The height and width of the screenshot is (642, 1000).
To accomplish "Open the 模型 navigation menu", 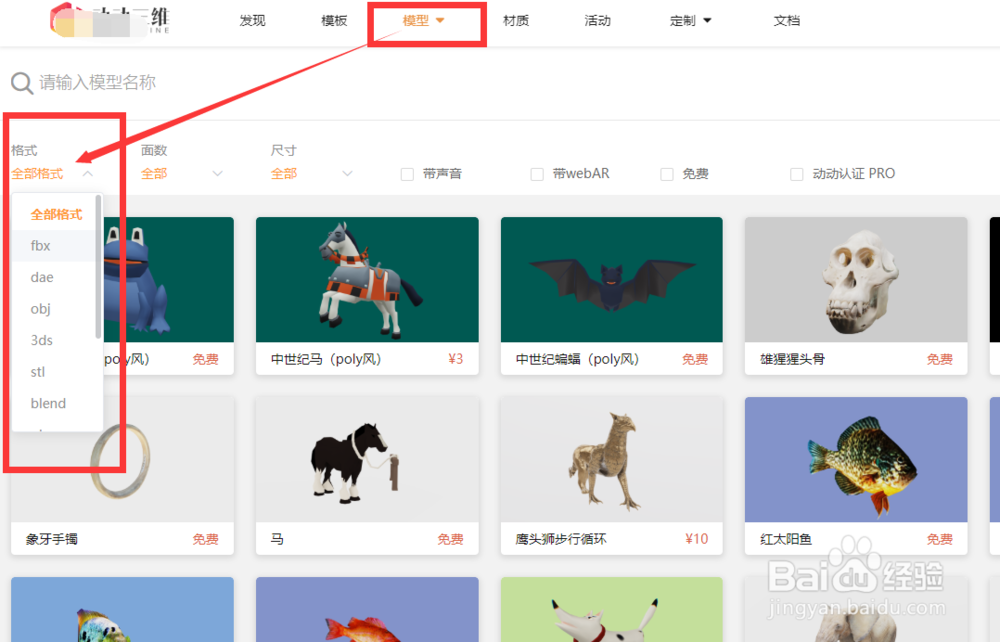I will (423, 20).
